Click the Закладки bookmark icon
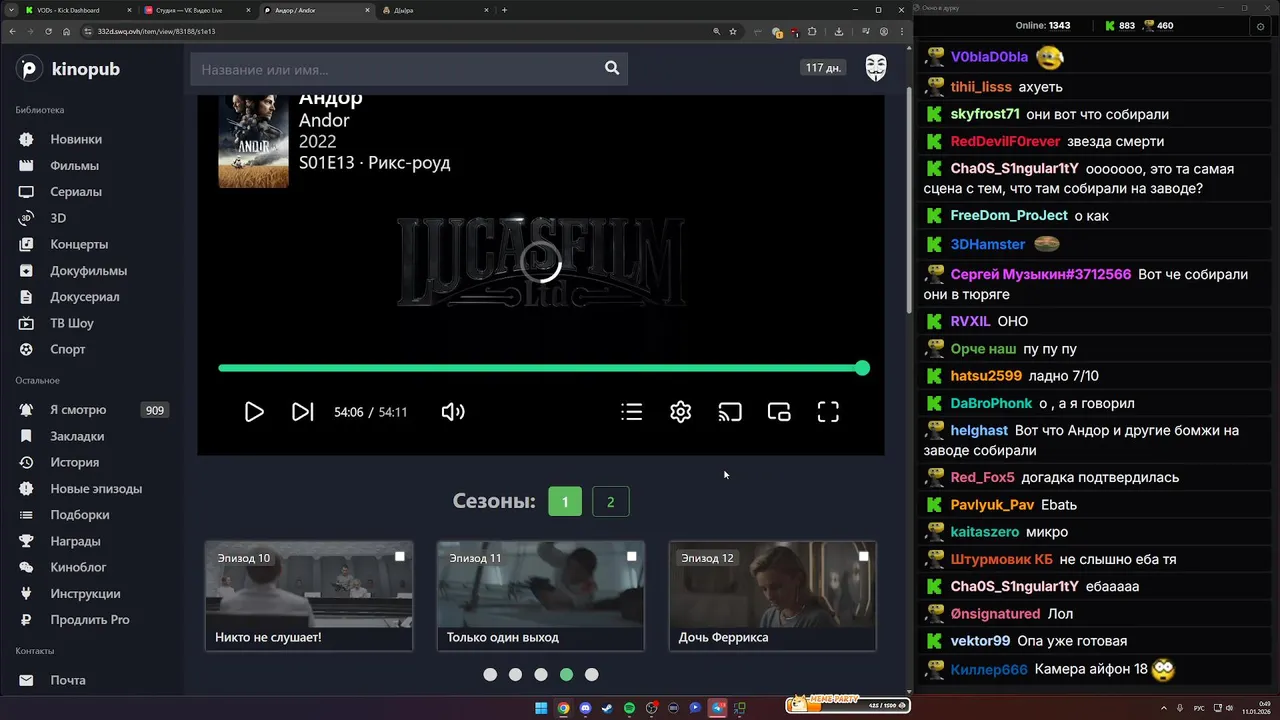 click(x=27, y=436)
